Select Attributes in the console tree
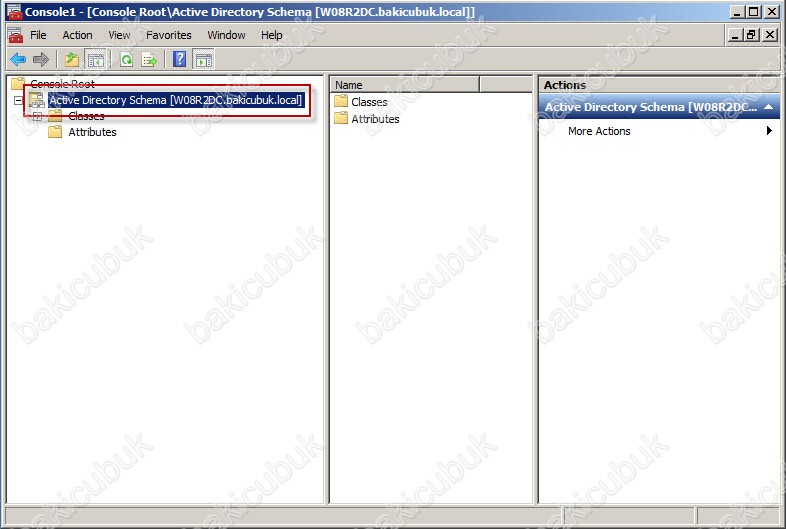The height and width of the screenshot is (529, 786). point(92,132)
